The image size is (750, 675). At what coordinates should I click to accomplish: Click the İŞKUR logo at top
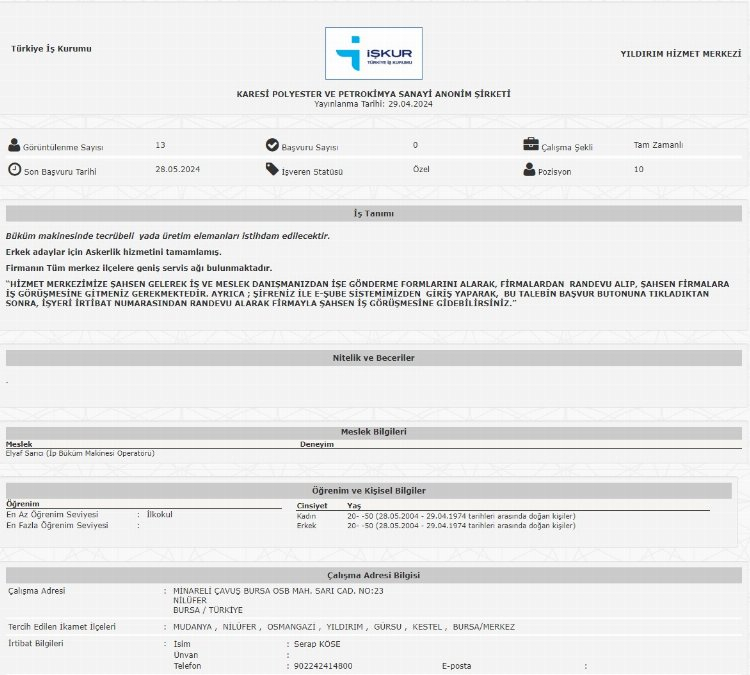tap(374, 53)
